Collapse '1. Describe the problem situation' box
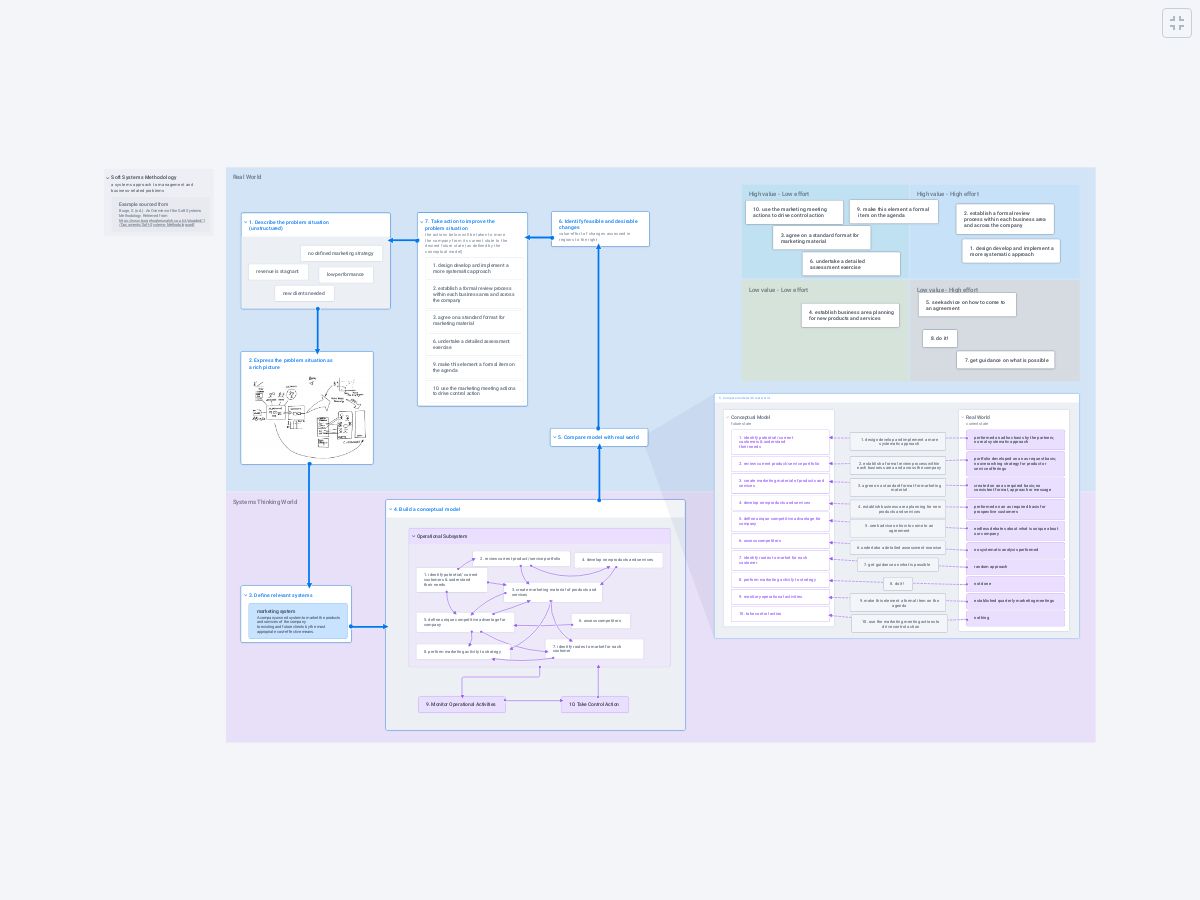This screenshot has width=1200, height=900. click(246, 222)
